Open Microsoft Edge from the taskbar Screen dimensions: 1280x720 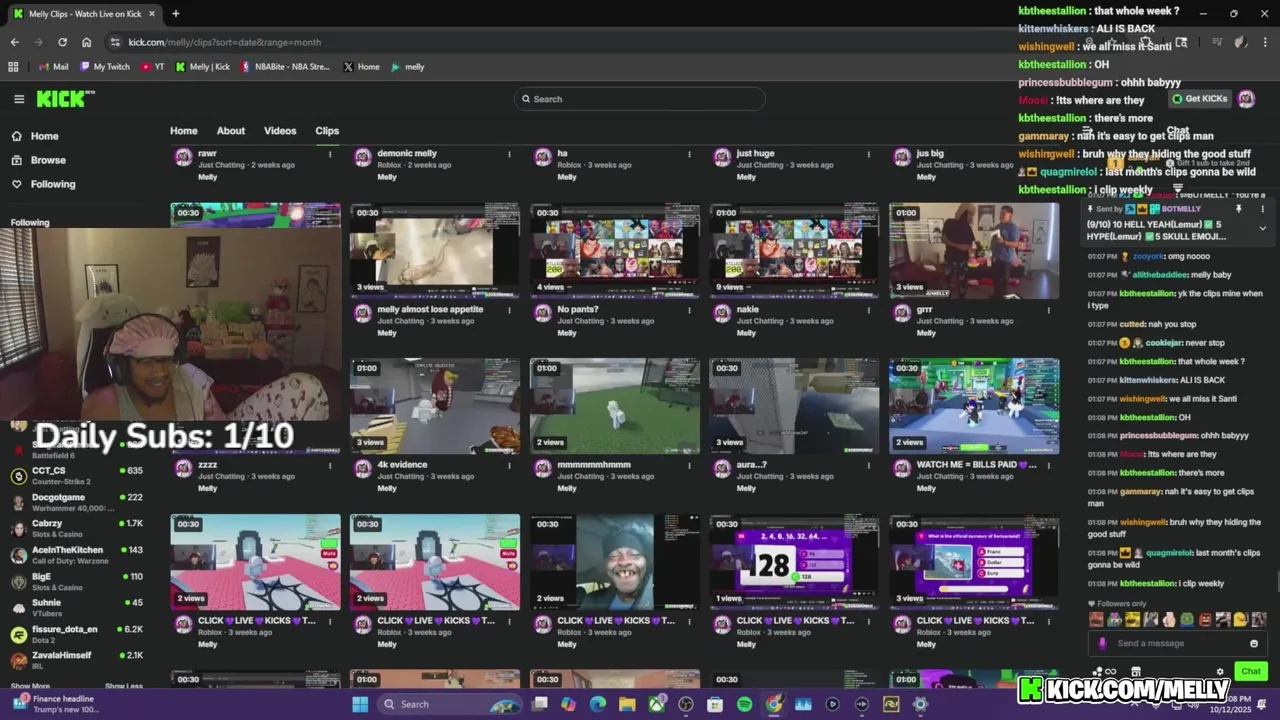(598, 704)
